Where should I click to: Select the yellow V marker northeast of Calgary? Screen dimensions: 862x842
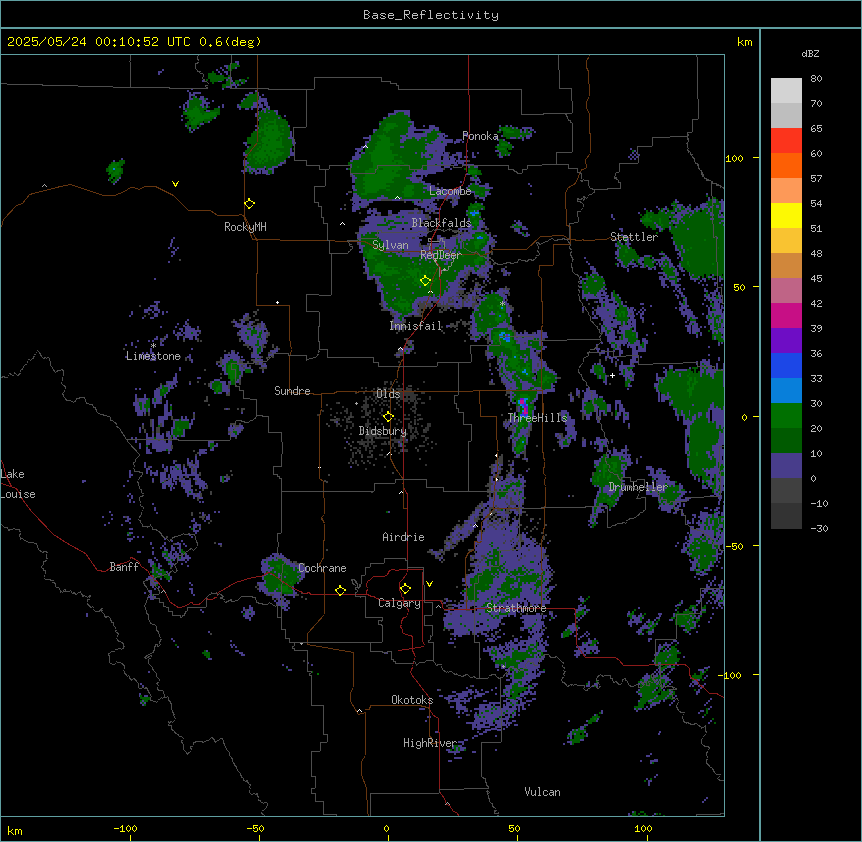click(429, 584)
